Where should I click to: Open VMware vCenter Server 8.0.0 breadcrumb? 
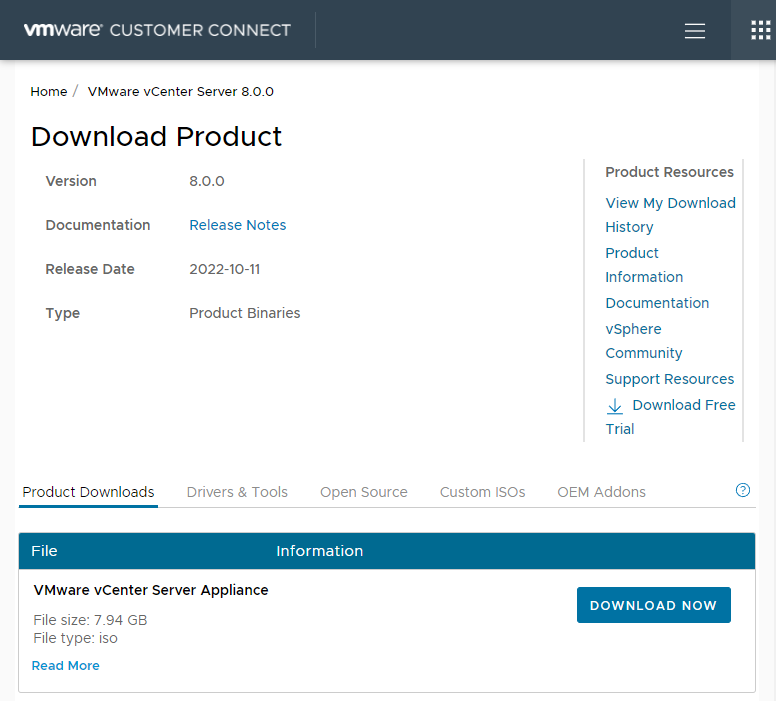(181, 92)
